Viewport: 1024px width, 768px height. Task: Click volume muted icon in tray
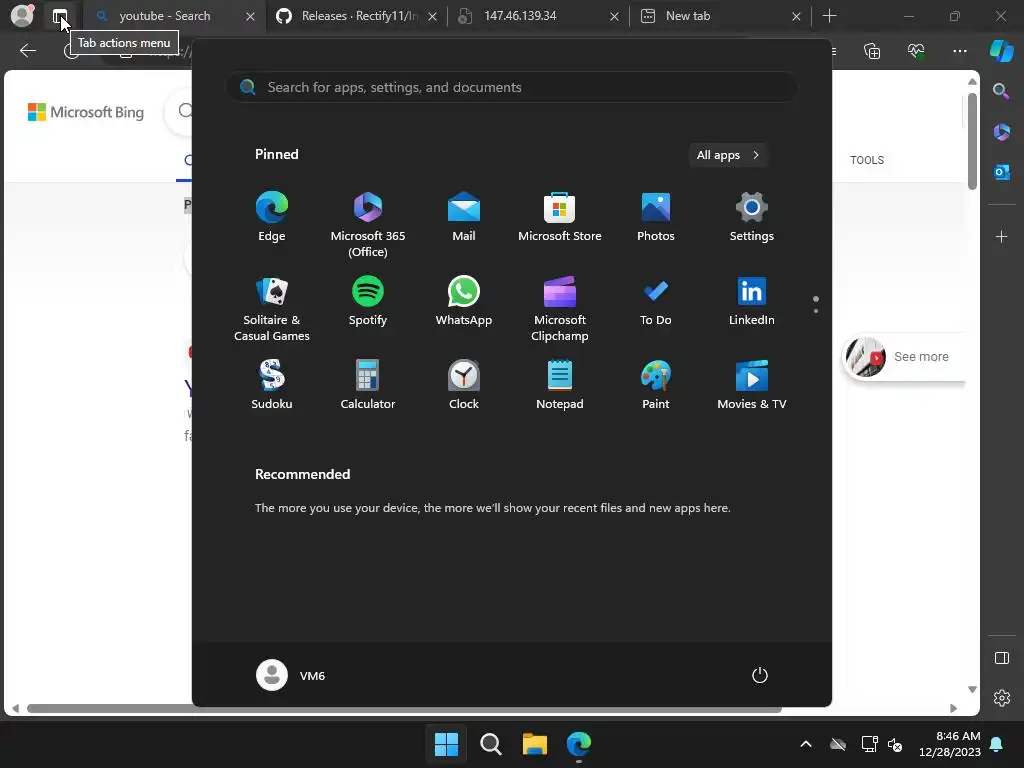895,744
